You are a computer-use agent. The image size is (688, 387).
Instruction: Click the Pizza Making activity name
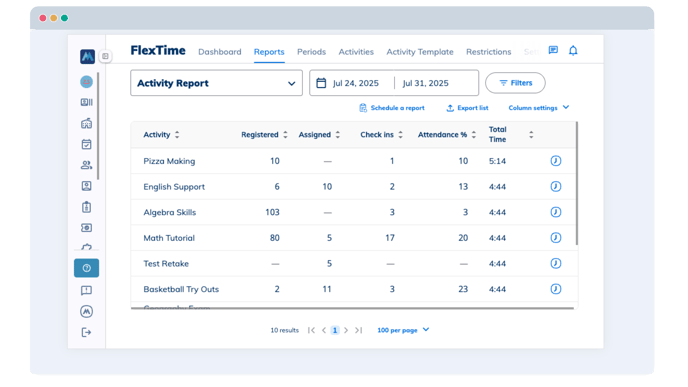[x=169, y=161]
